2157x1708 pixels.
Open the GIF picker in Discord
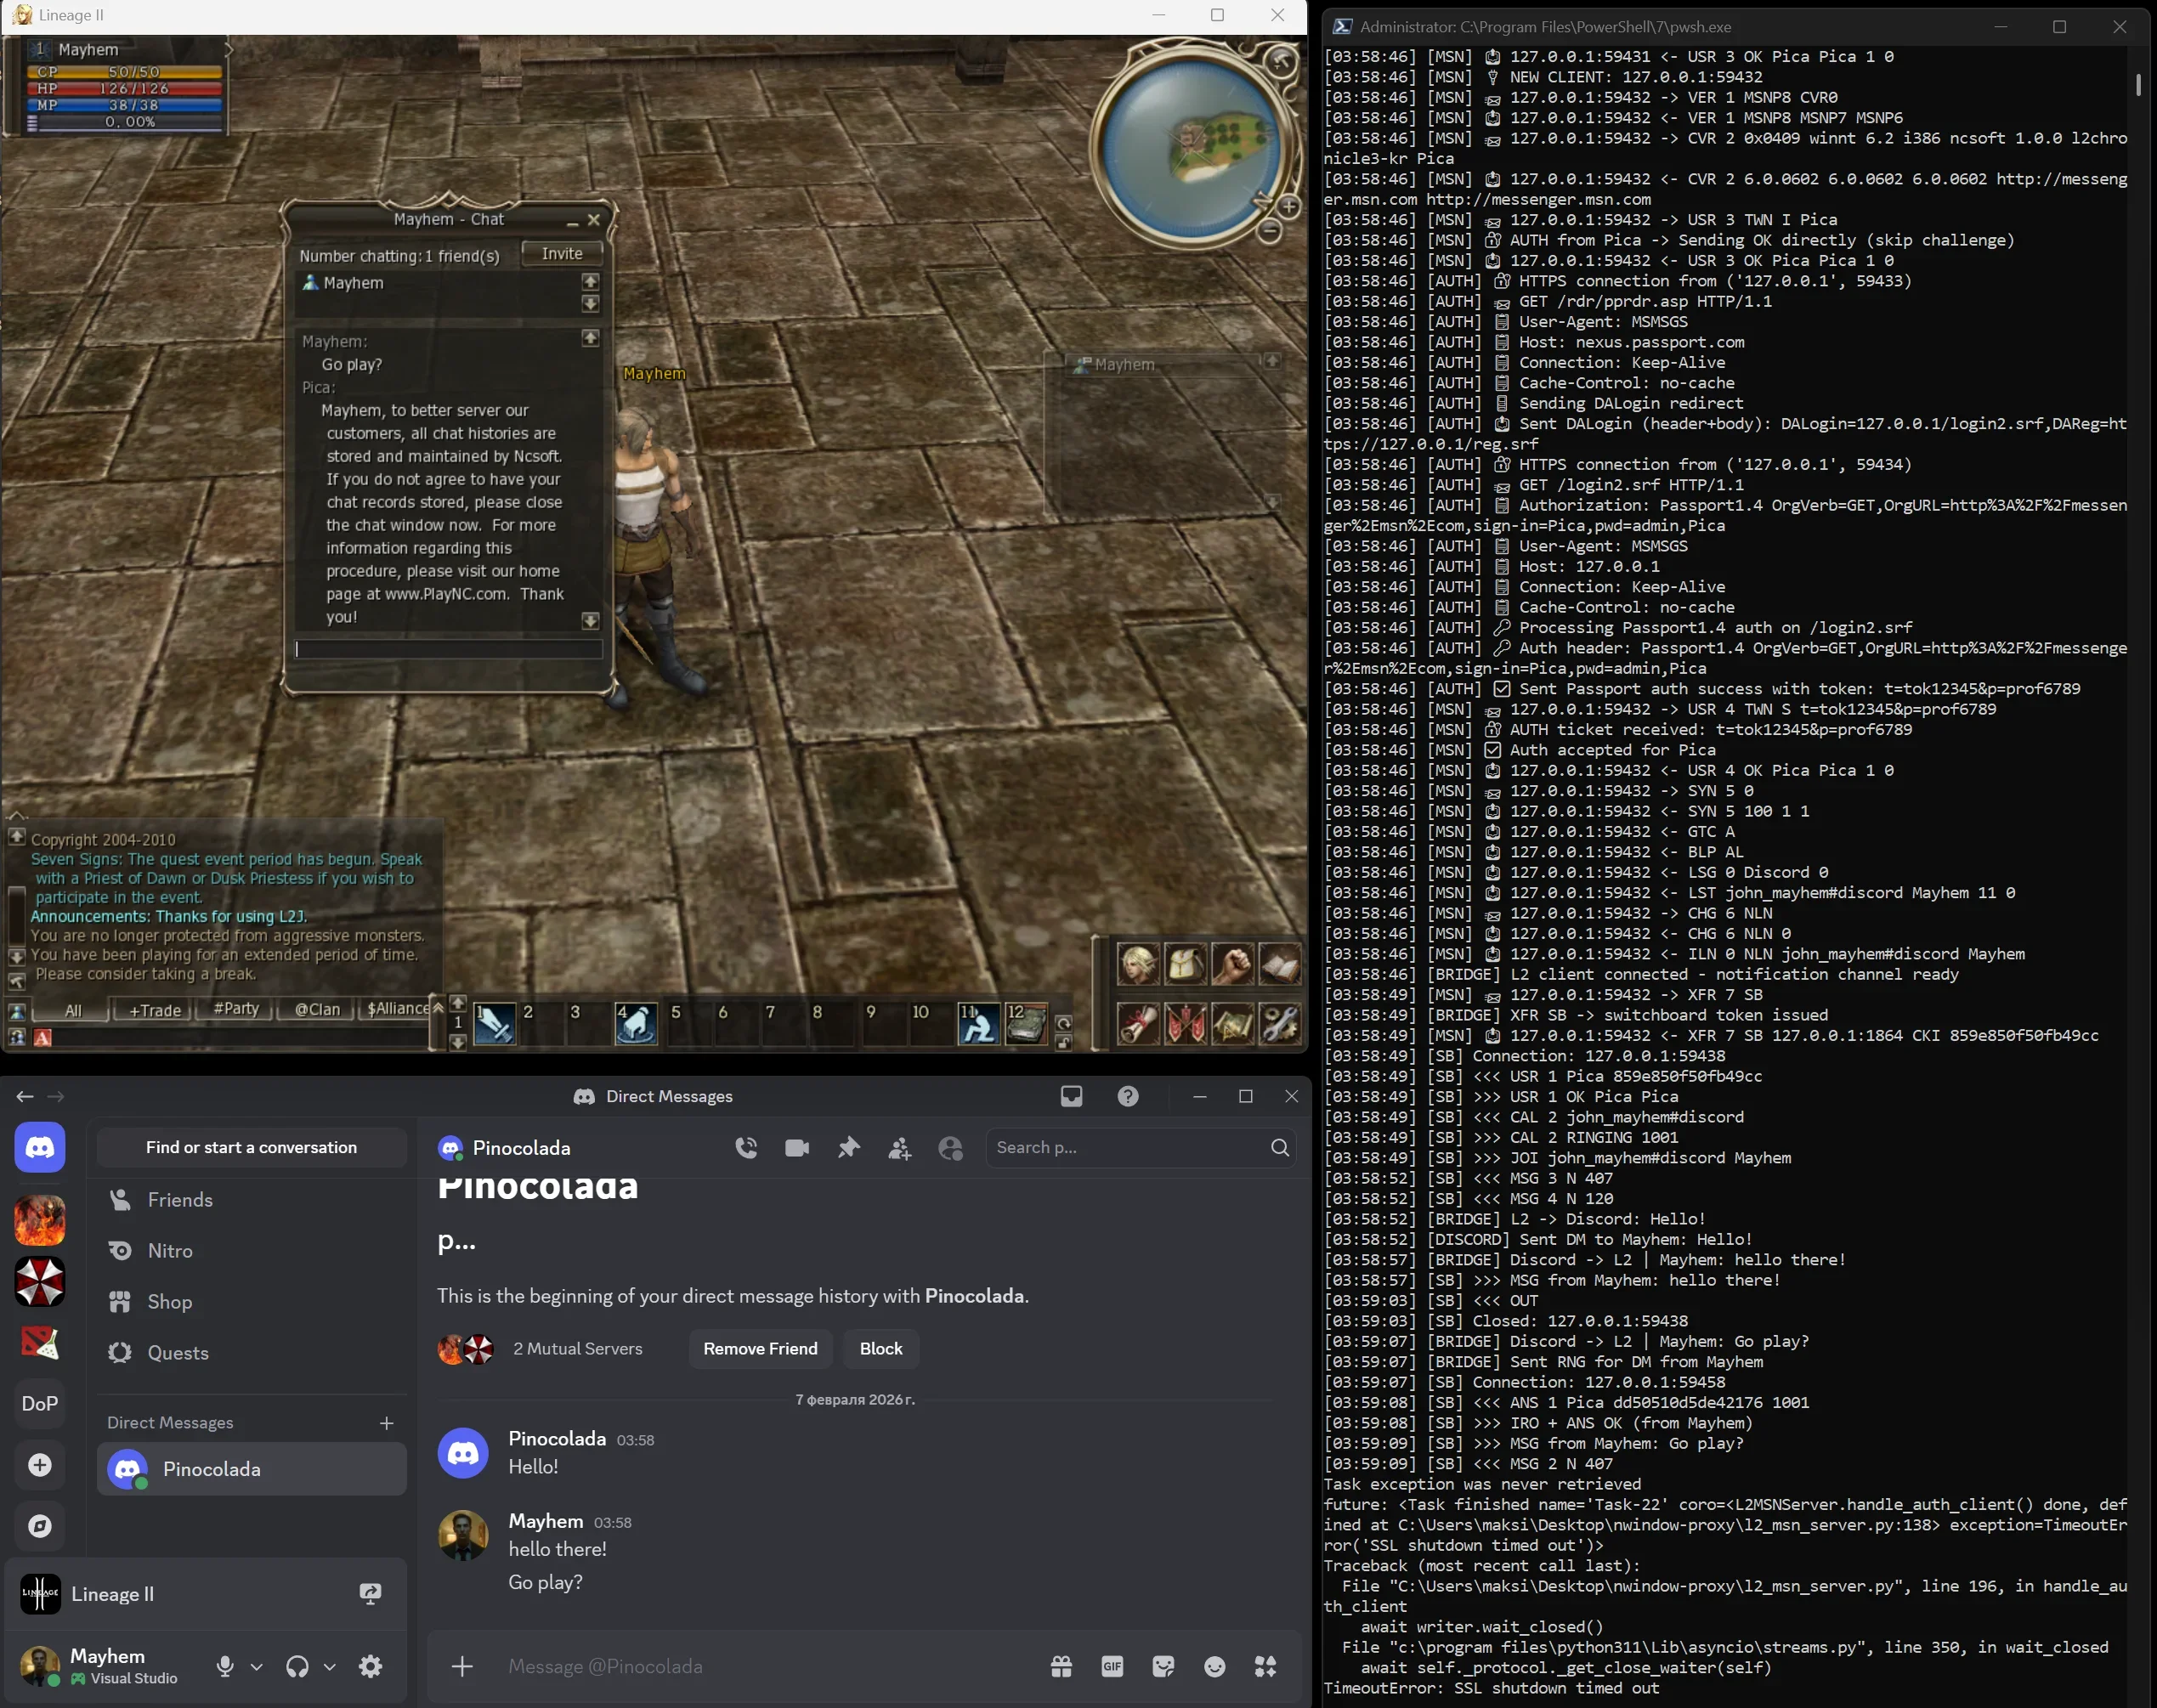(x=1112, y=1666)
